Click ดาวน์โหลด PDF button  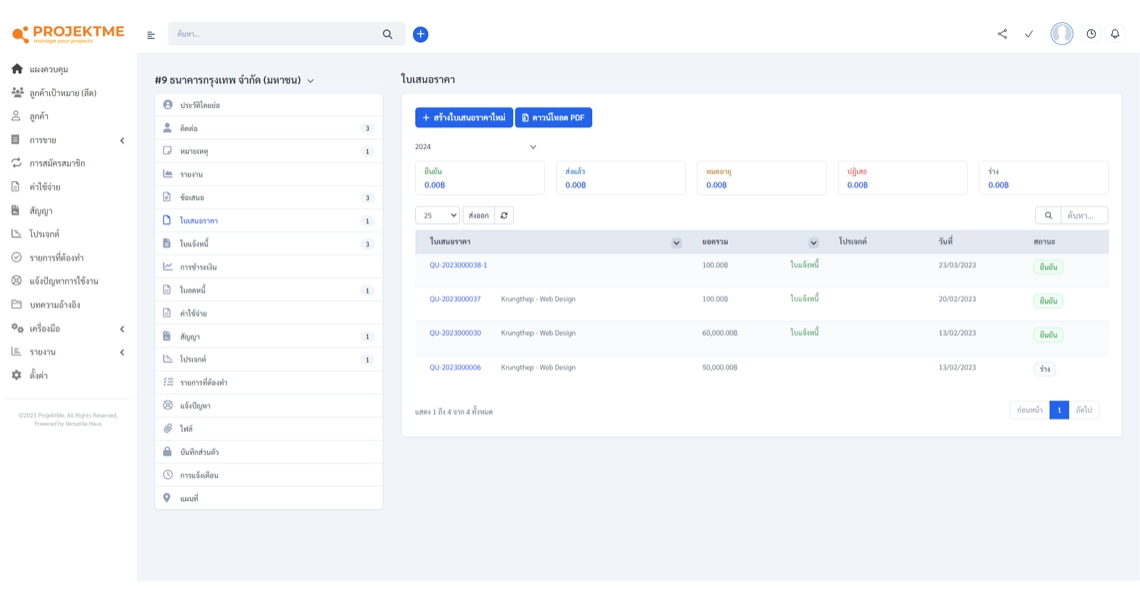point(553,118)
